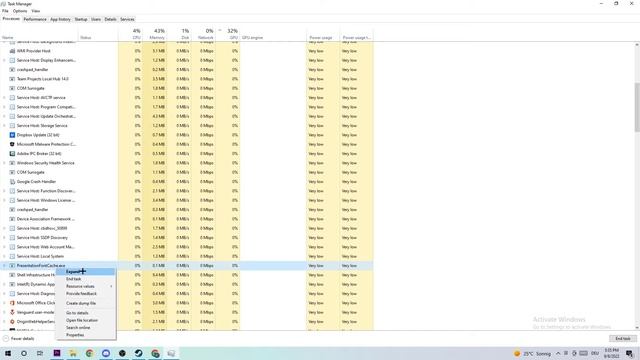Expand Service Host: Update Orchestrator row
The width and height of the screenshot is (640, 360).
tap(4, 116)
